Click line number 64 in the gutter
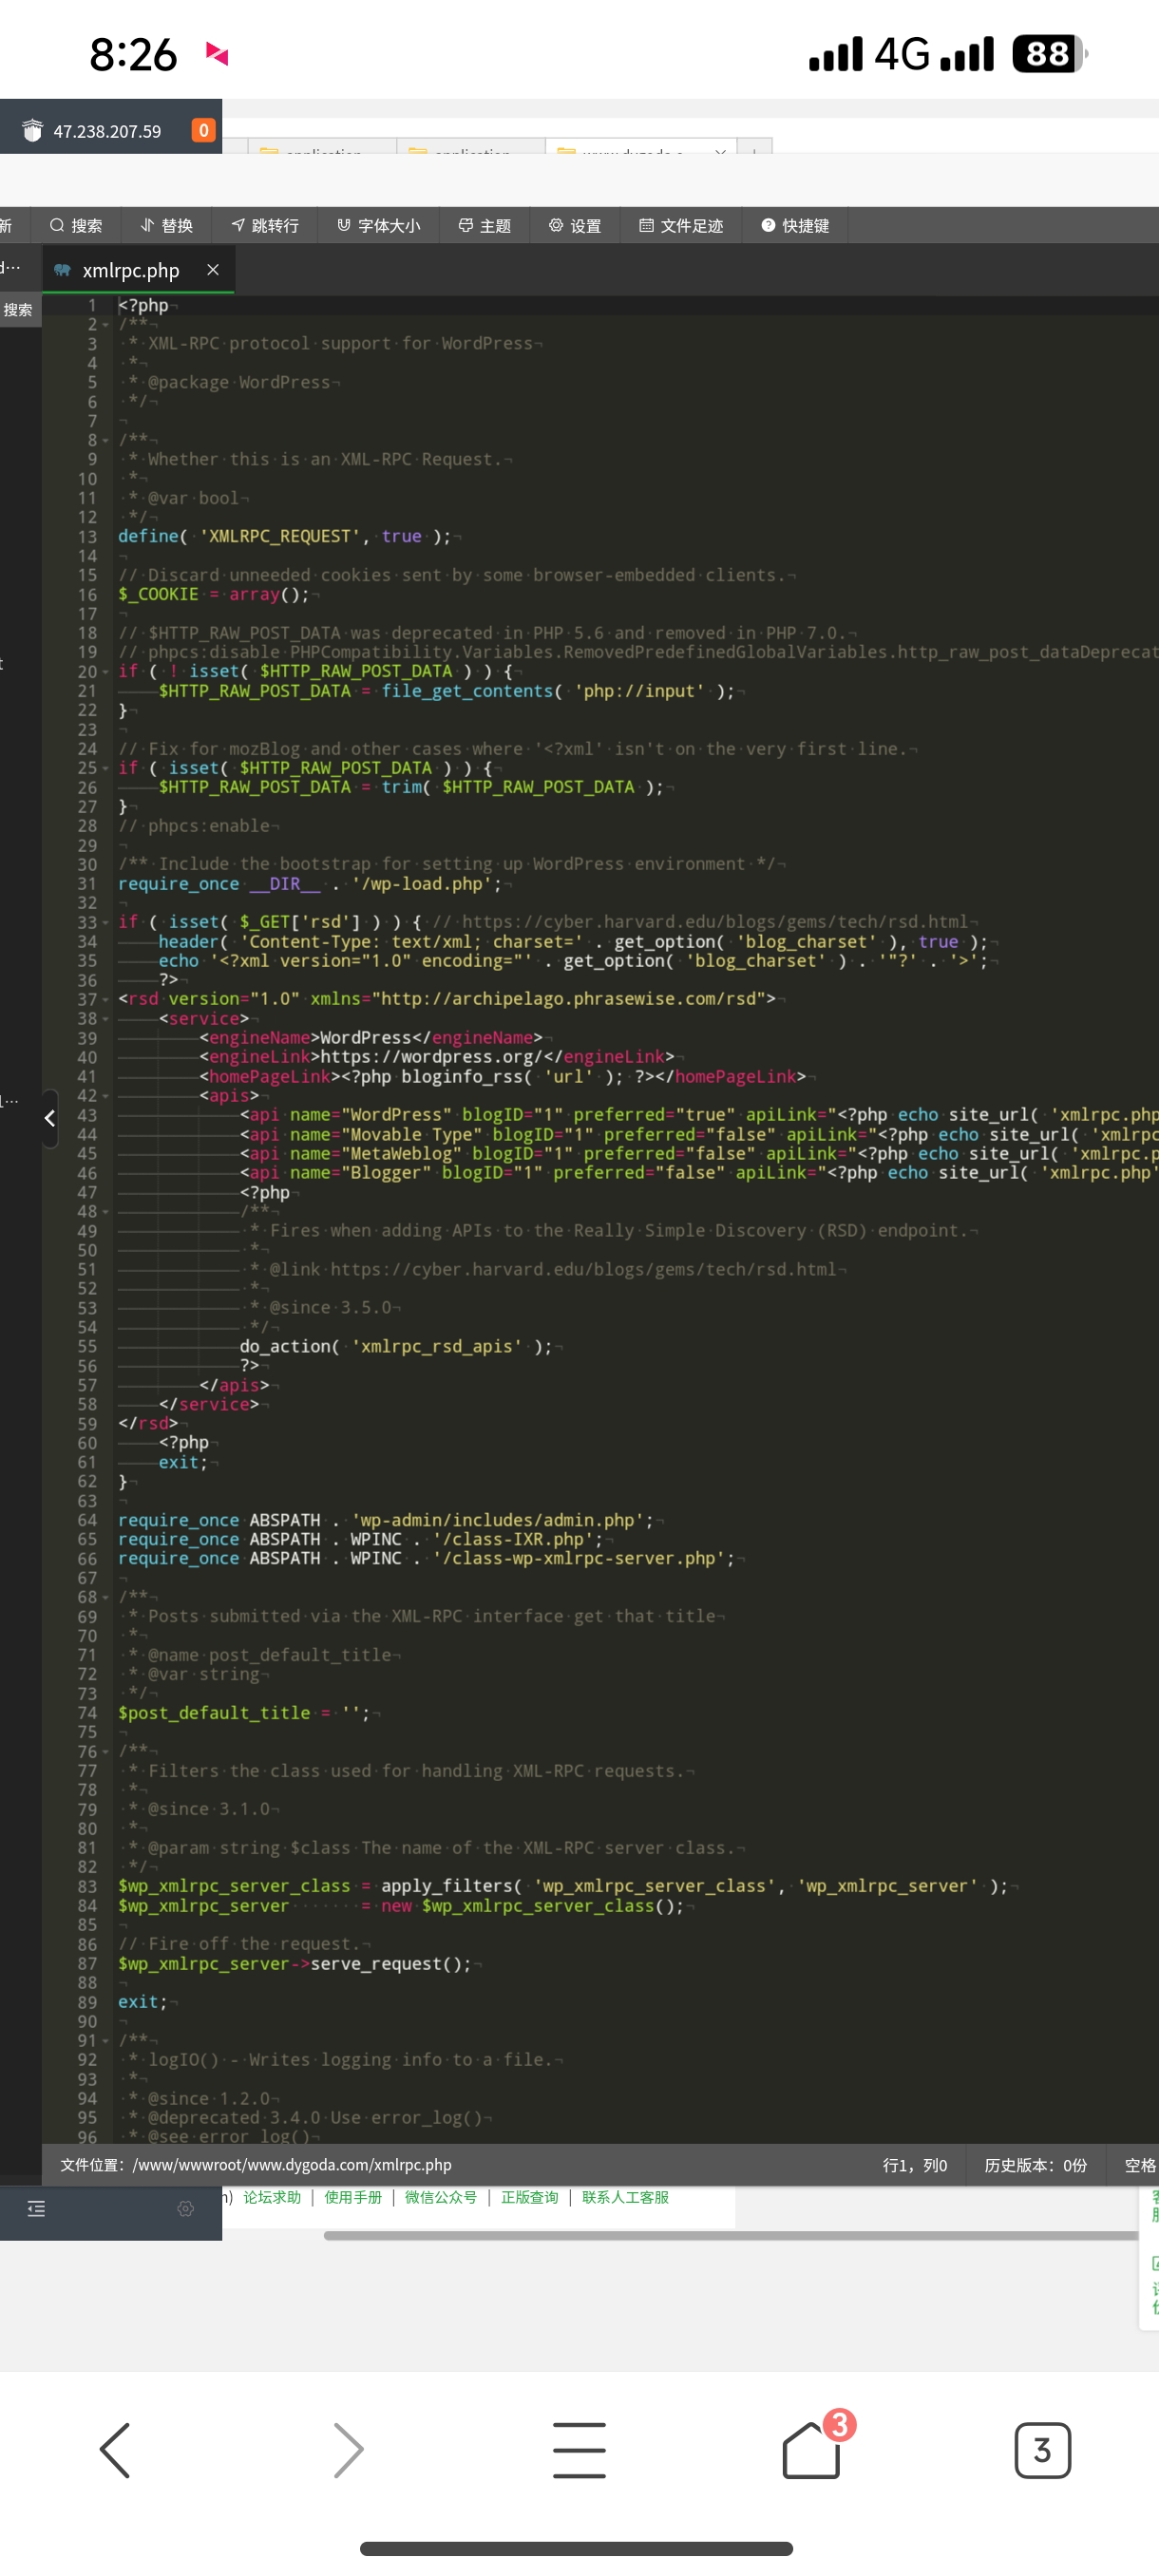Screen dimensions: 1159x2576 point(88,1521)
